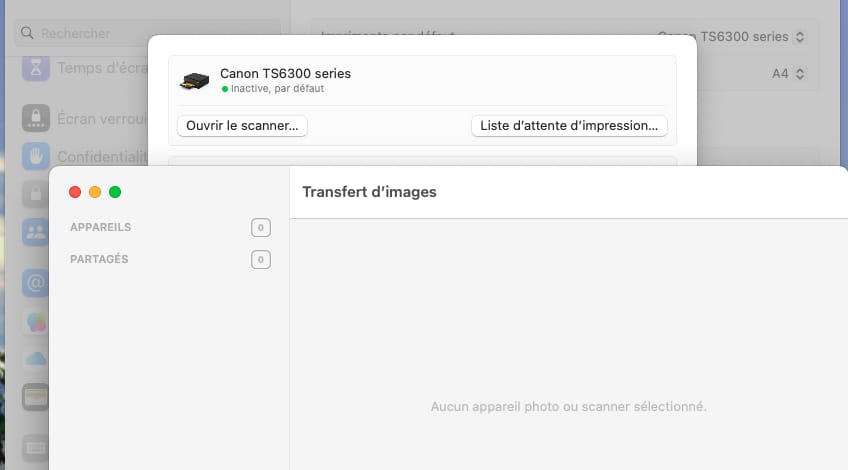
Task: Click the Rechercher search field
Action: (150, 34)
